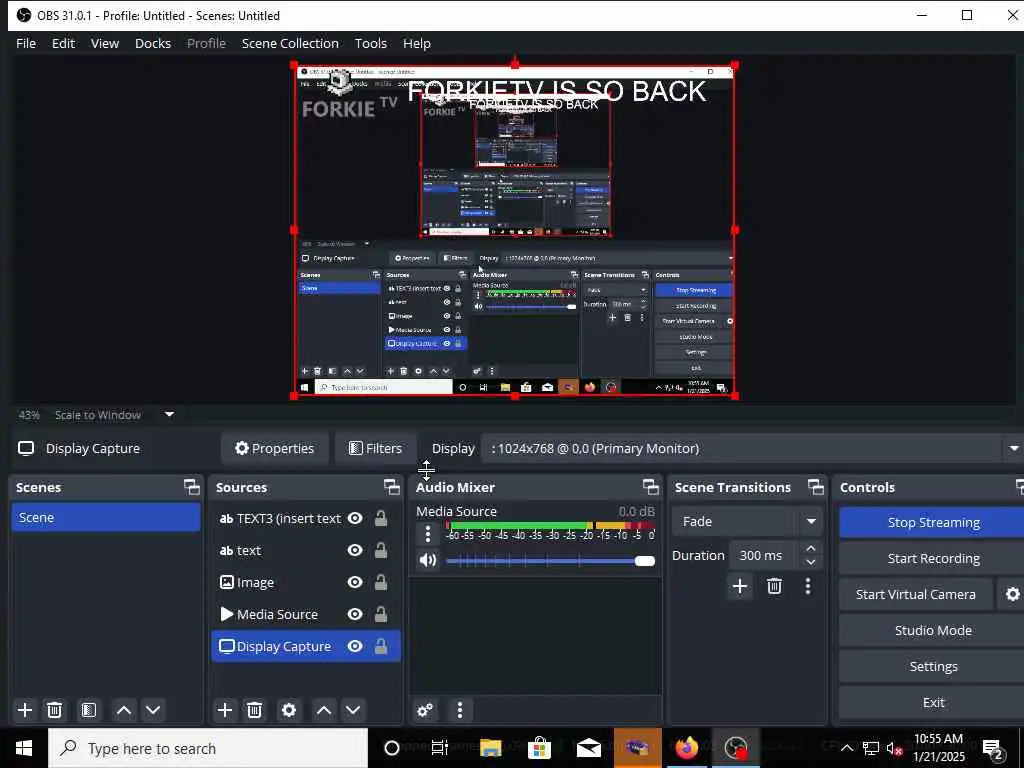Click Stop Streaming

click(x=933, y=522)
